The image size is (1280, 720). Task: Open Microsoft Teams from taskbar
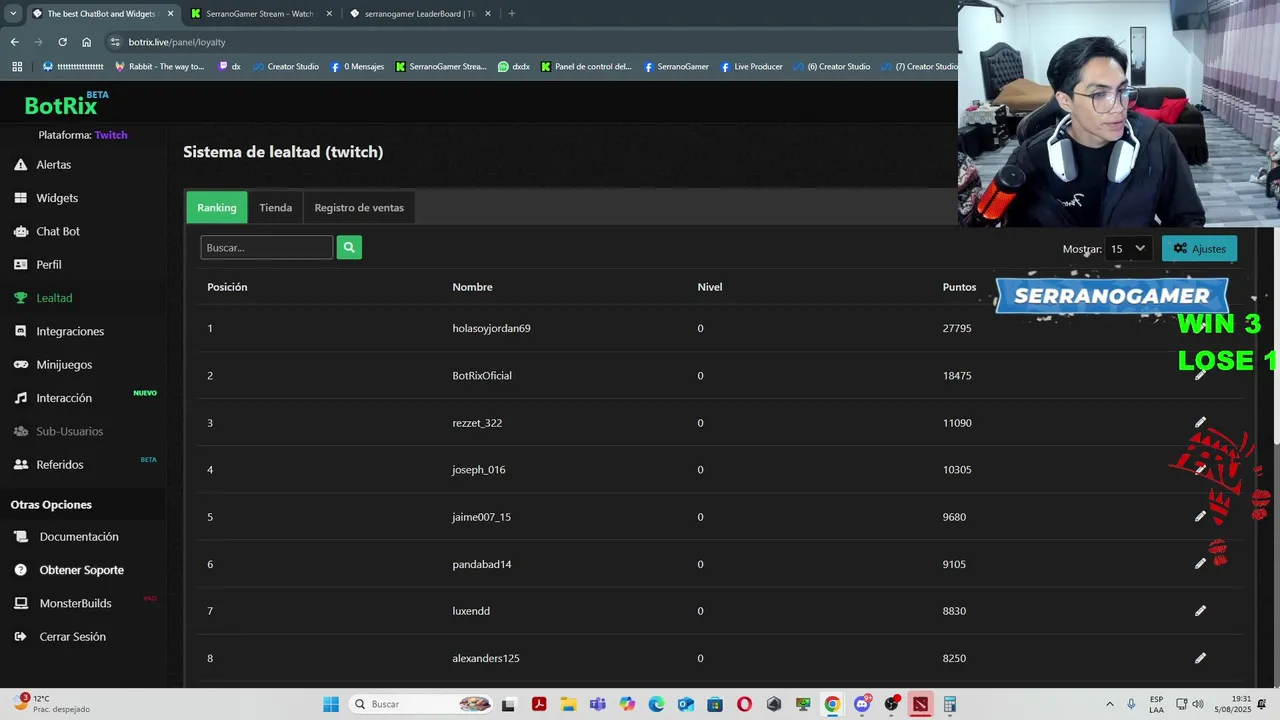pyautogui.click(x=597, y=704)
